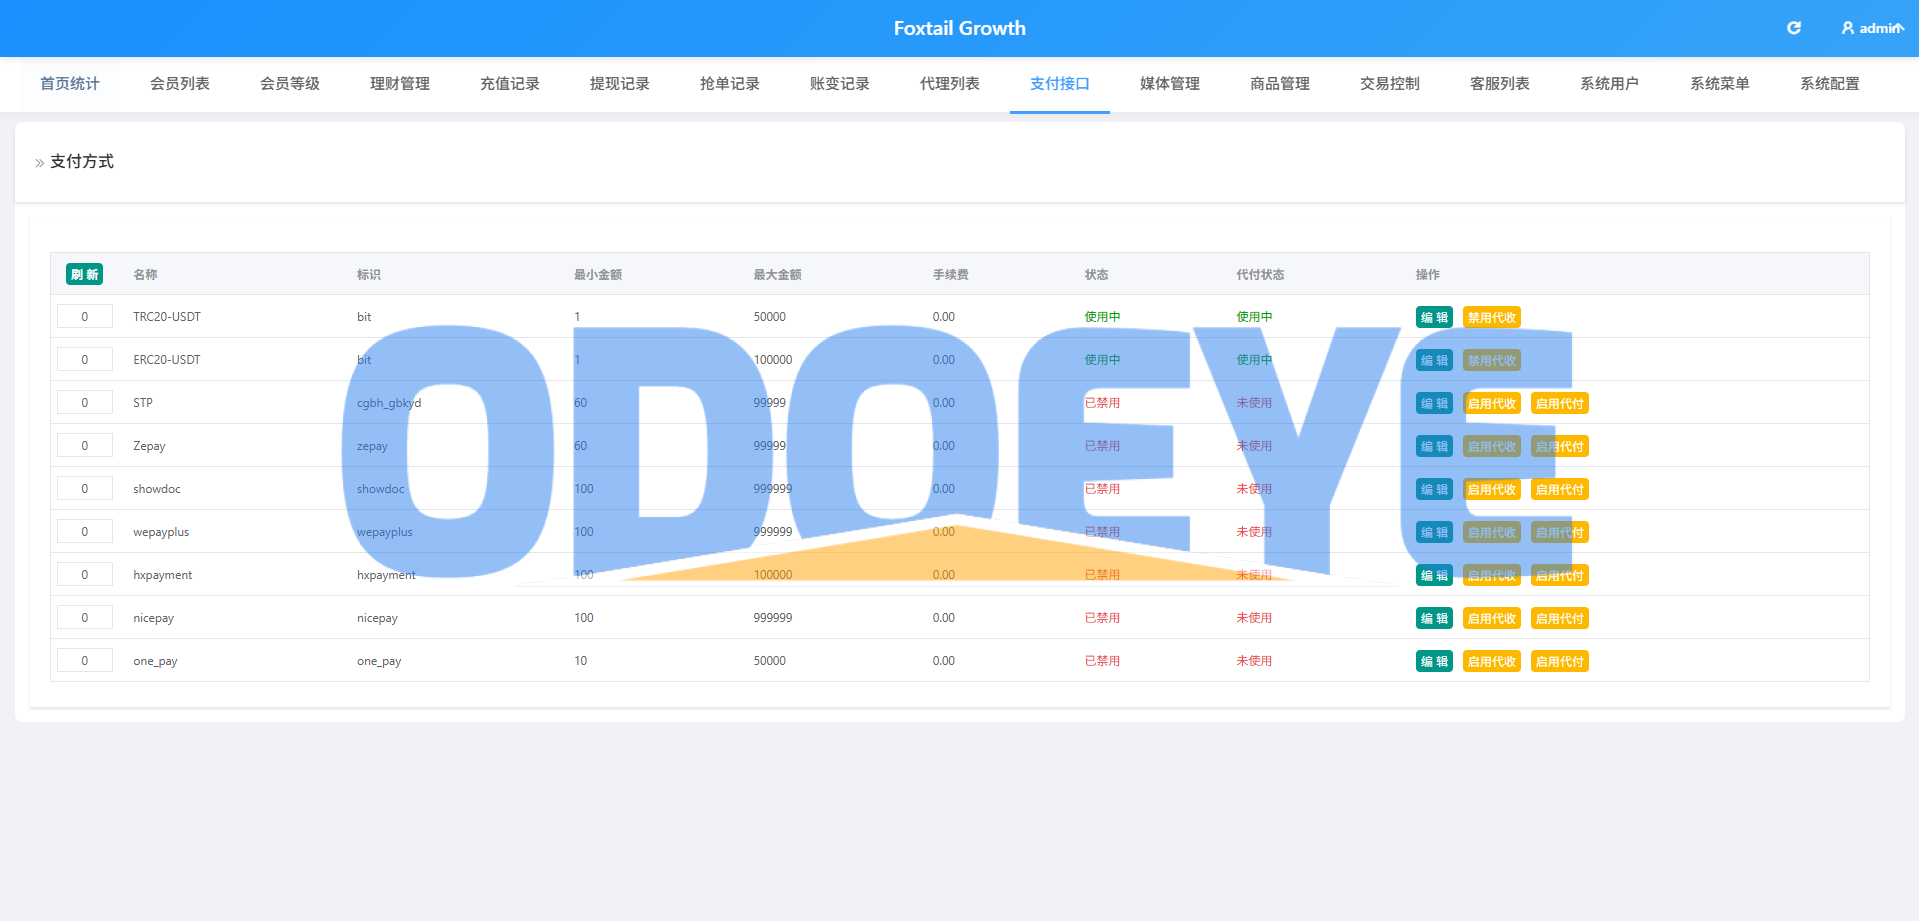Image resolution: width=1919 pixels, height=921 pixels.
Task: Enable 启用代收 for the one_pay row
Action: pyautogui.click(x=1492, y=661)
